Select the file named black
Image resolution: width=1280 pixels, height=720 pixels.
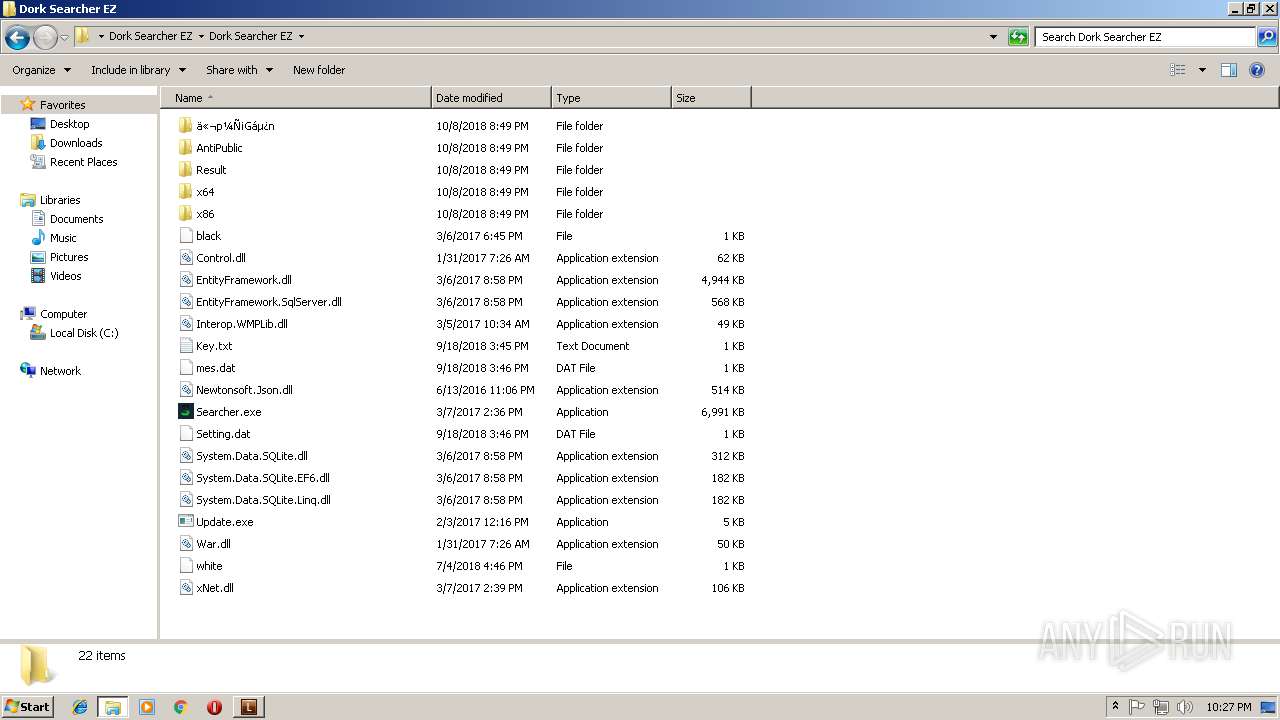click(x=209, y=236)
